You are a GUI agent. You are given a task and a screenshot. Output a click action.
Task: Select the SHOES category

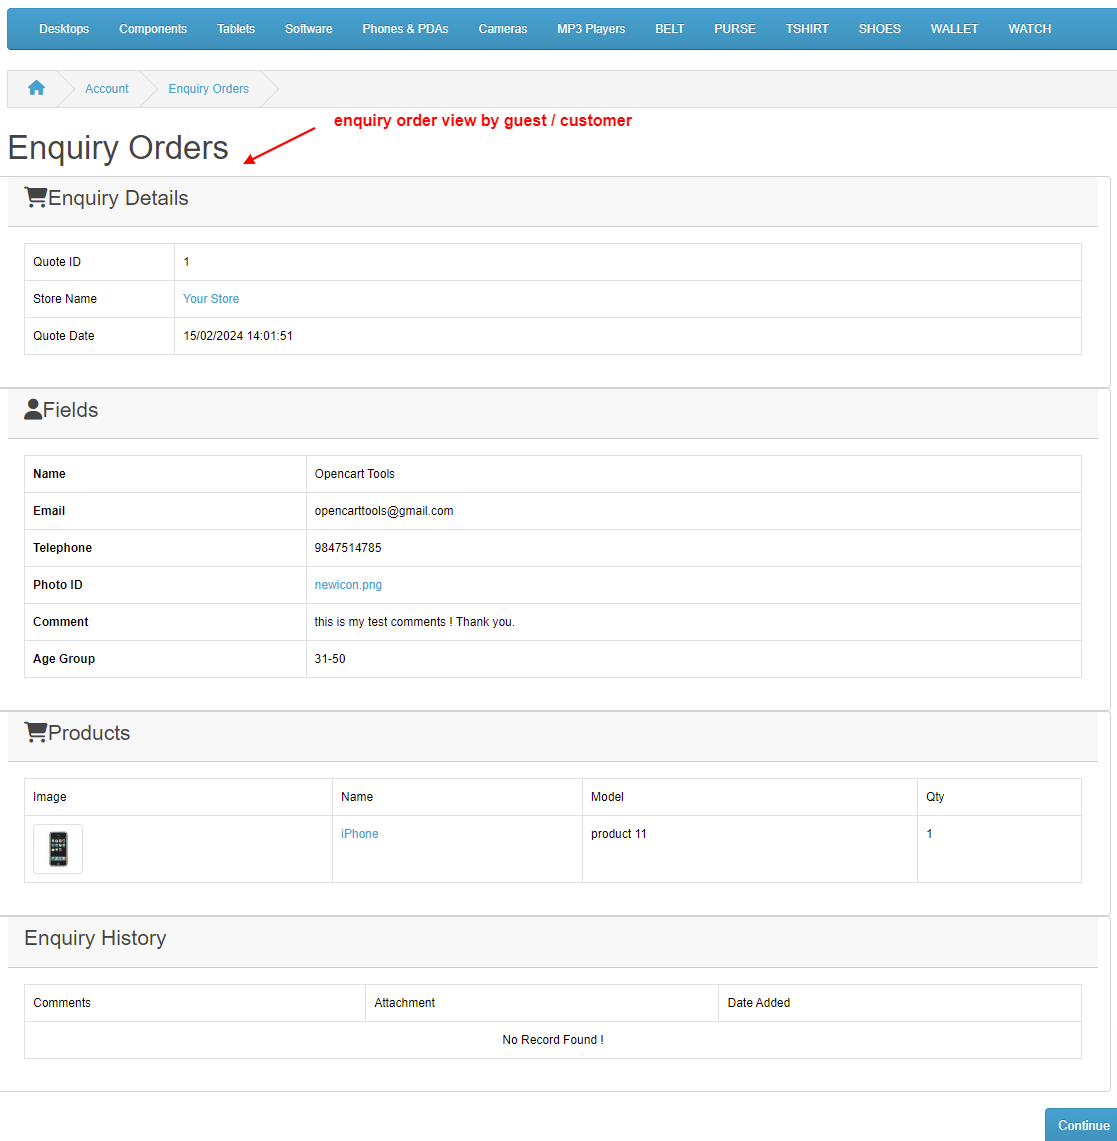879,29
